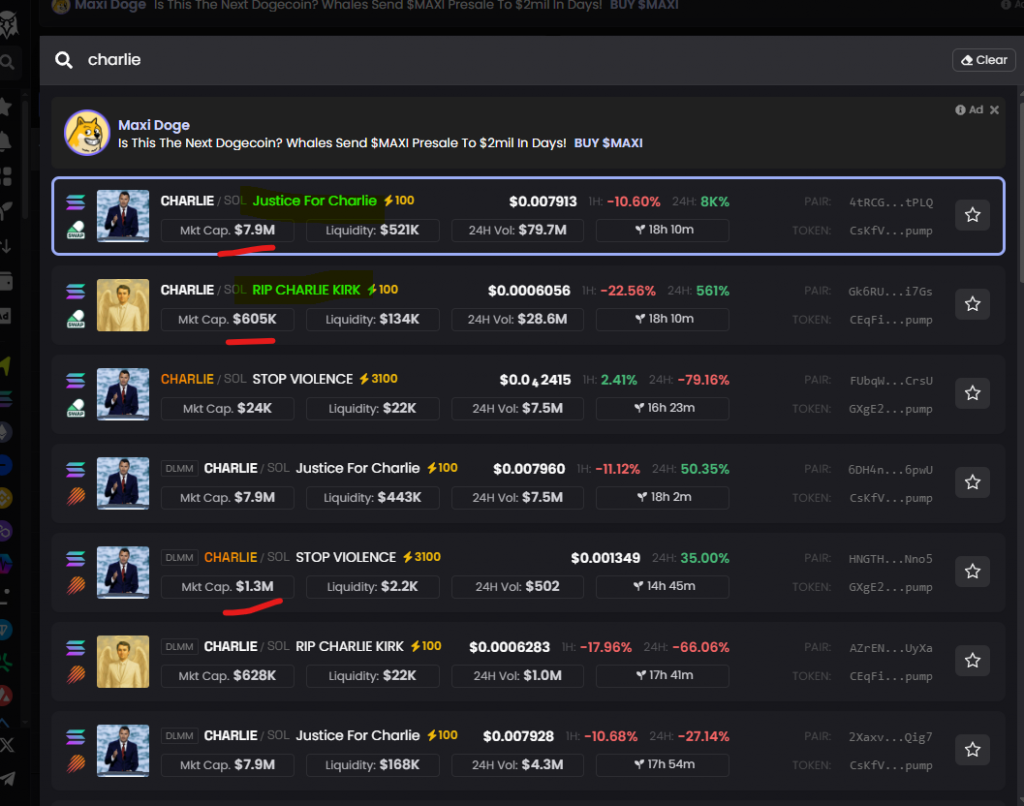The width and height of the screenshot is (1024, 806).
Task: Click the ad info icon beside Ad label
Action: [x=960, y=110]
